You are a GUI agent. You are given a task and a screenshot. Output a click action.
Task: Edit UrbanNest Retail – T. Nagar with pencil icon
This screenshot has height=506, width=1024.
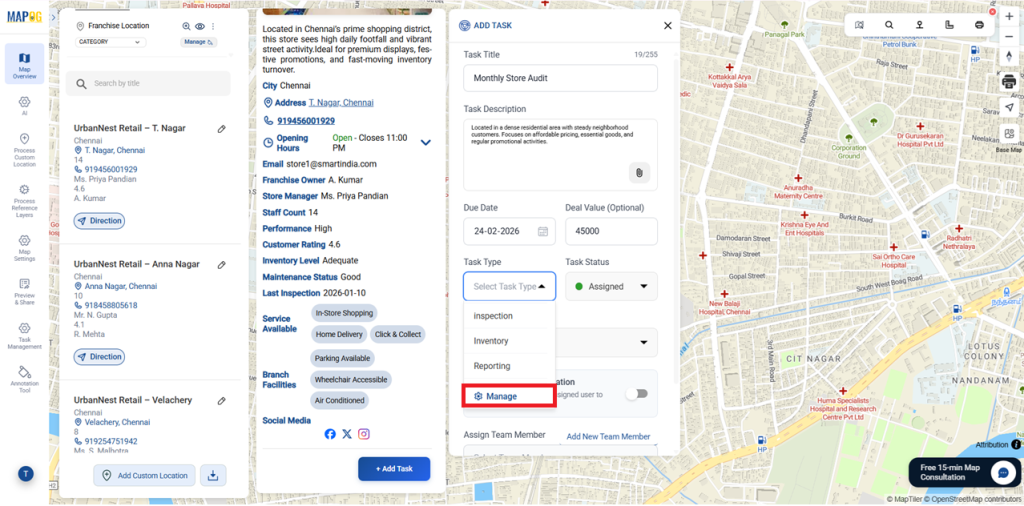coord(222,129)
